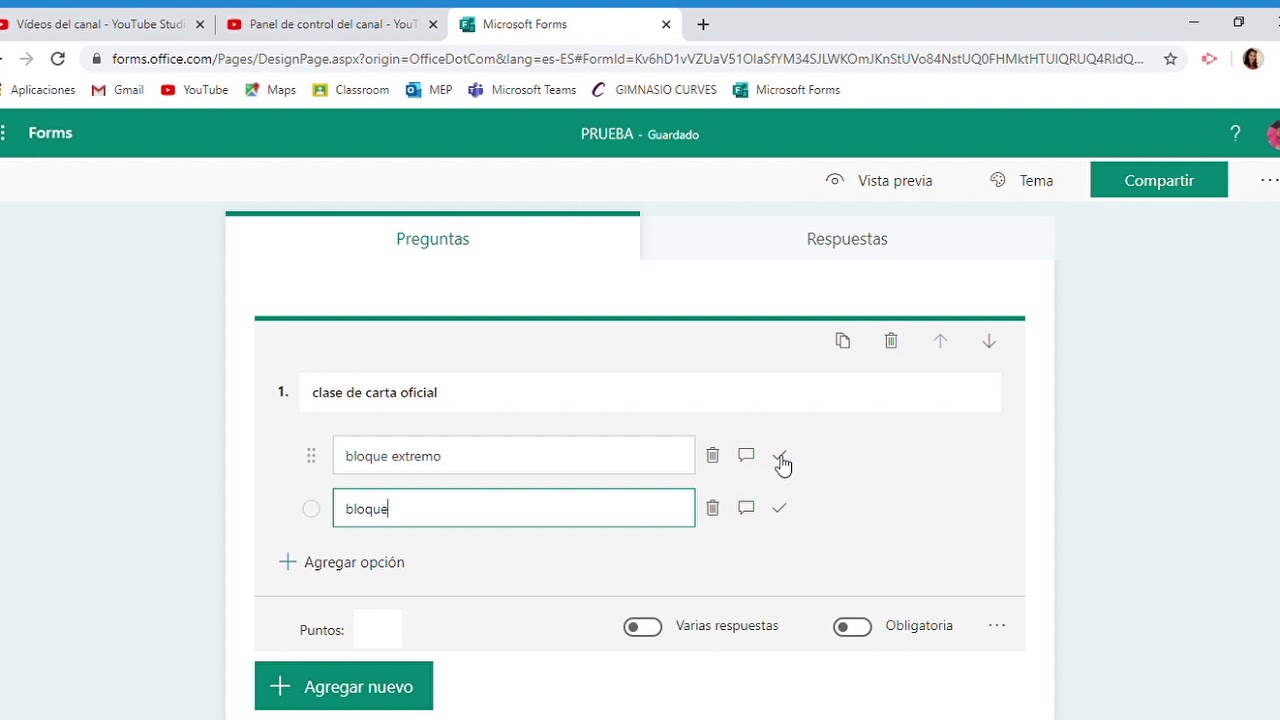Toggle the "Obligatoria" switch
1280x720 pixels.
(852, 627)
